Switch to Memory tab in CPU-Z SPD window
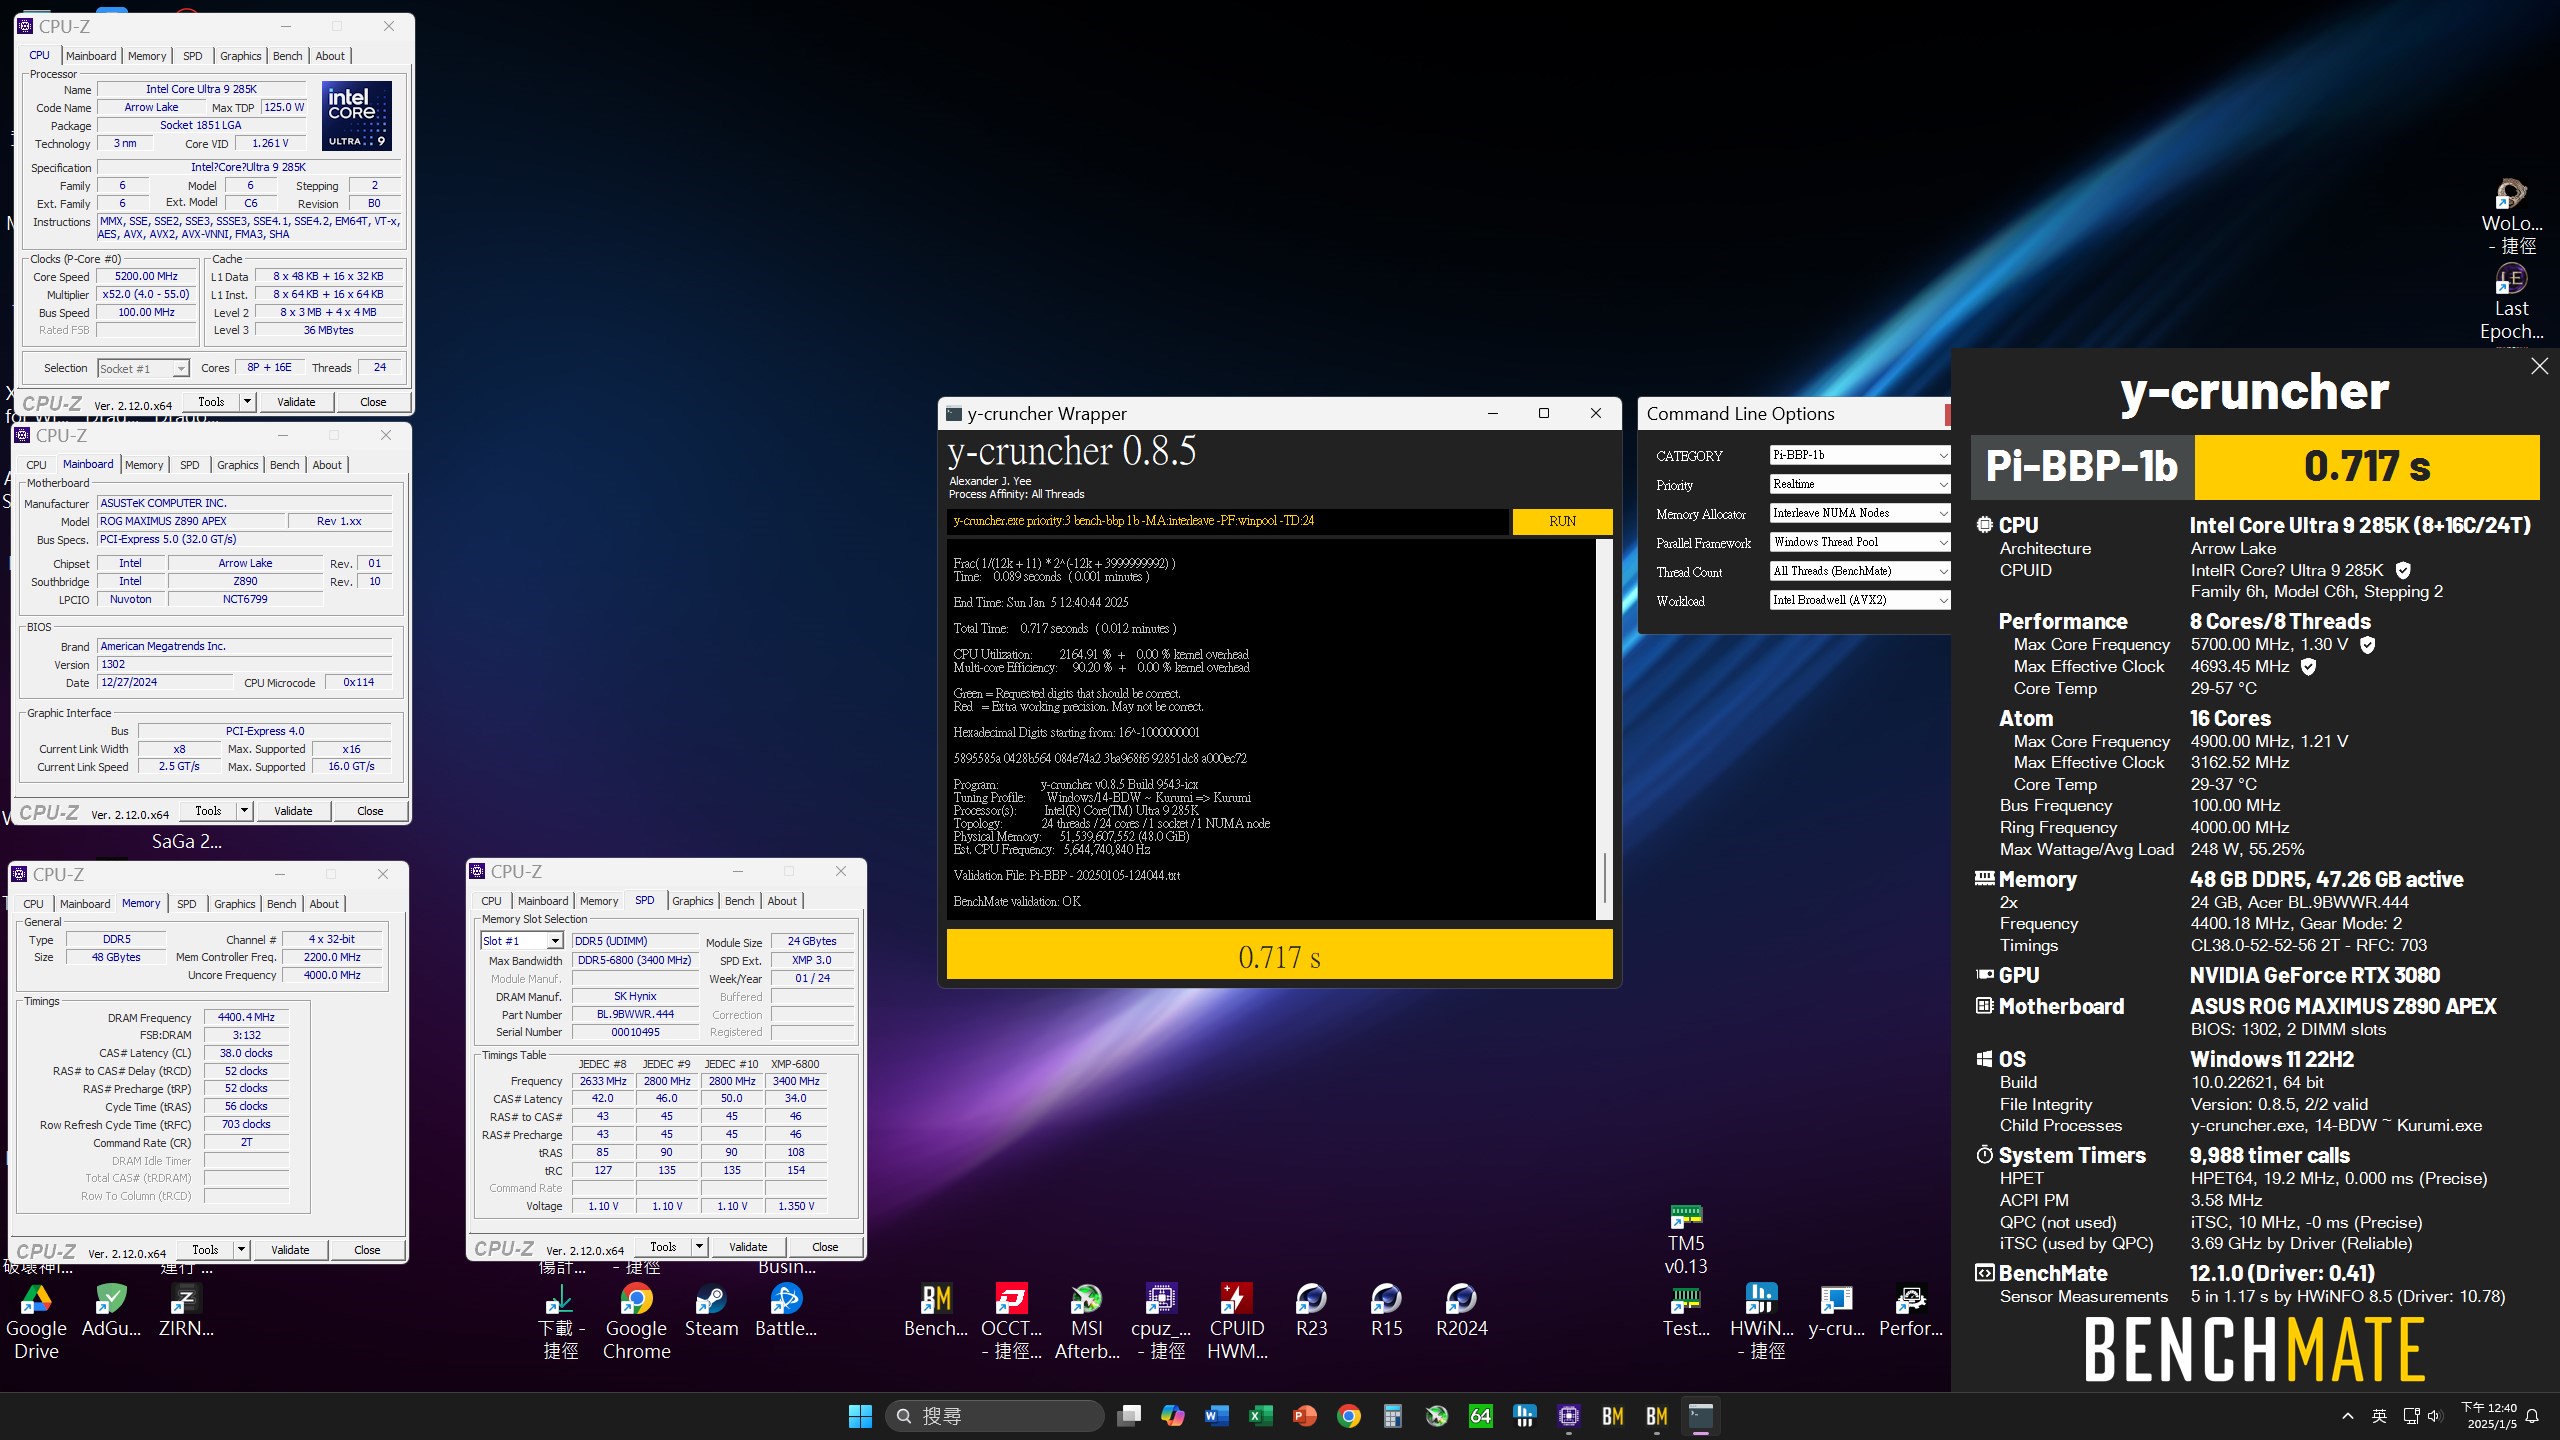The image size is (2560, 1440). point(598,901)
